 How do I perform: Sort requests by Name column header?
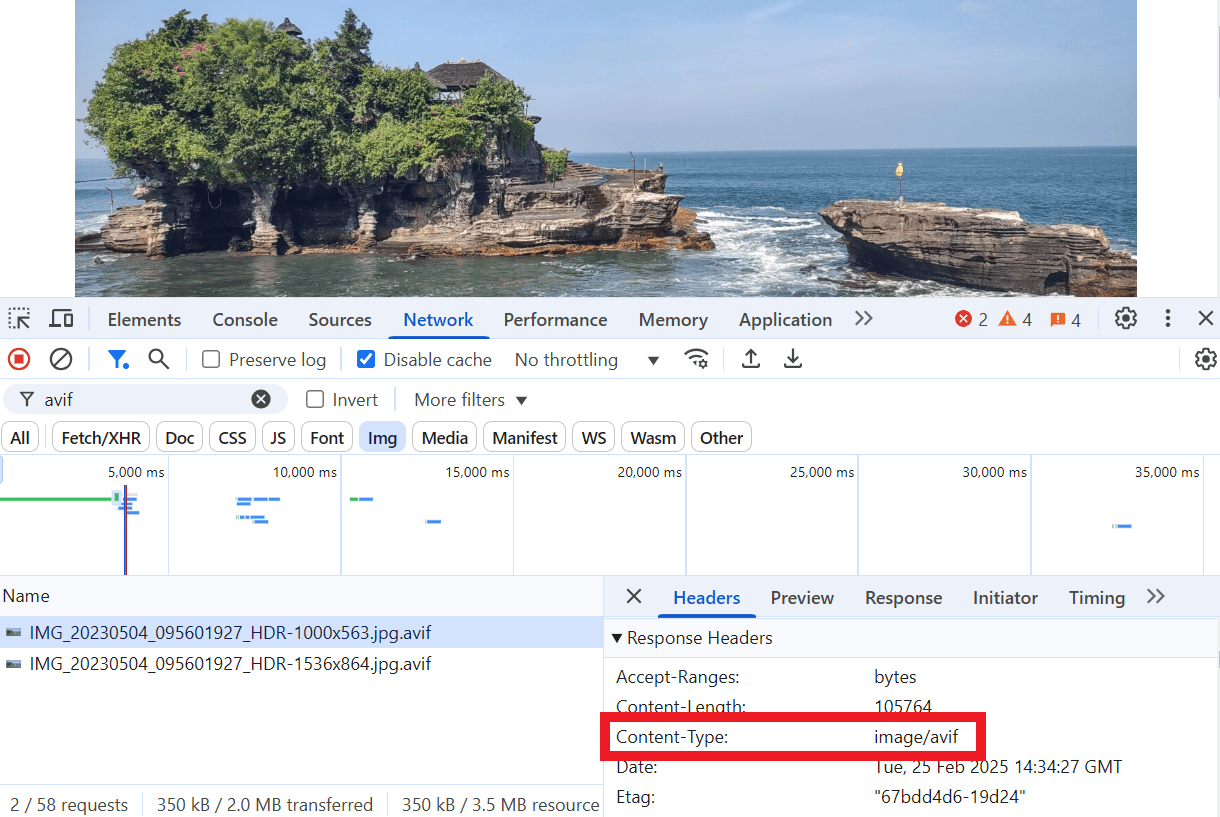click(301, 596)
